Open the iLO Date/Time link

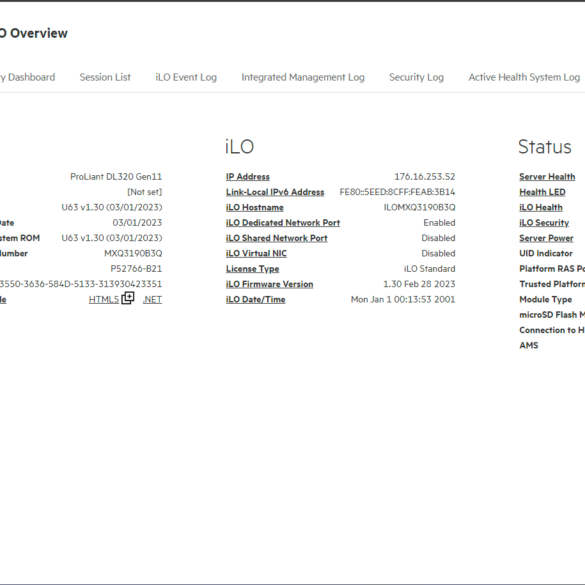point(255,300)
